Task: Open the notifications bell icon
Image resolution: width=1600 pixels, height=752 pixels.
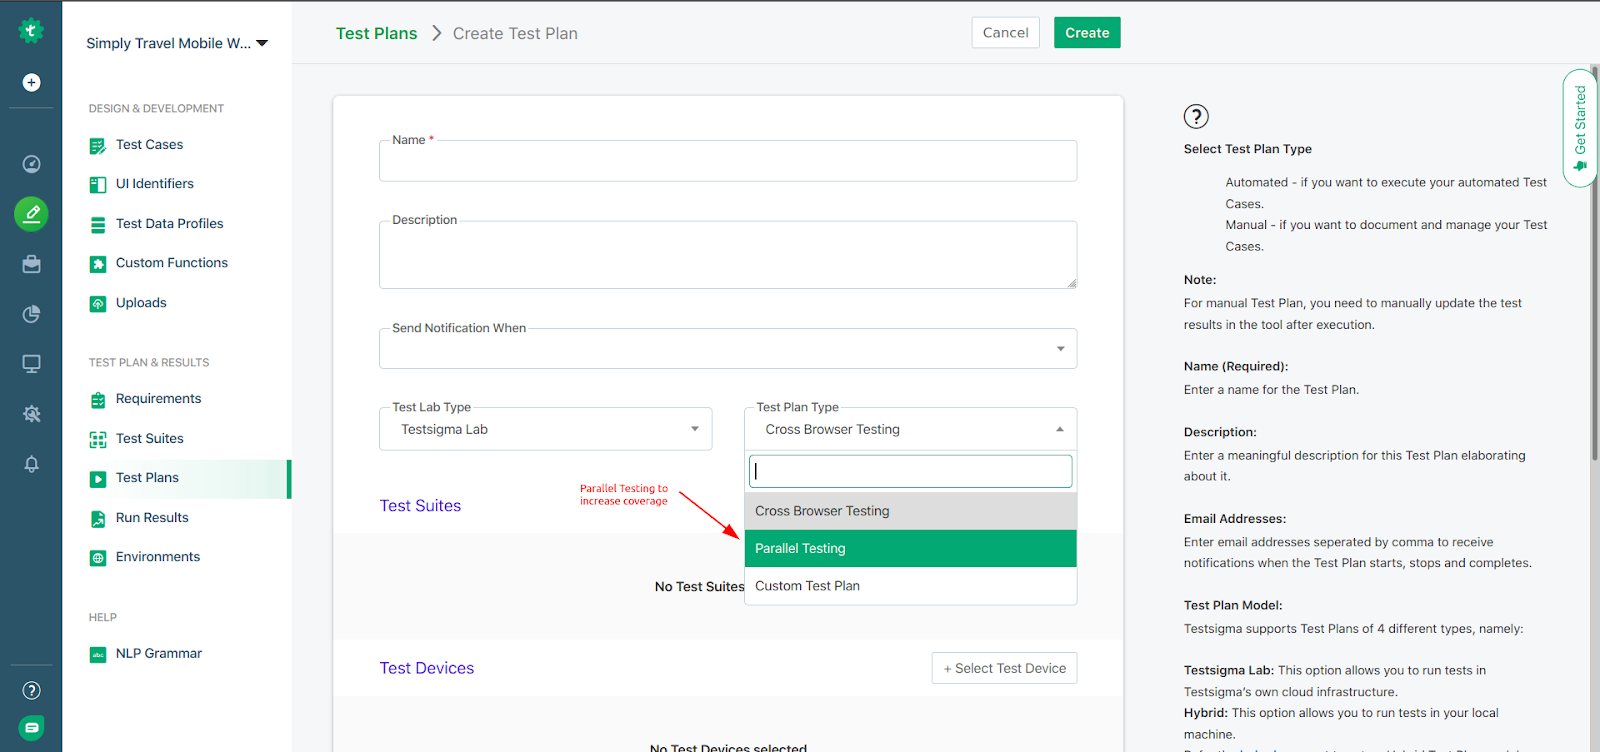Action: pos(31,464)
